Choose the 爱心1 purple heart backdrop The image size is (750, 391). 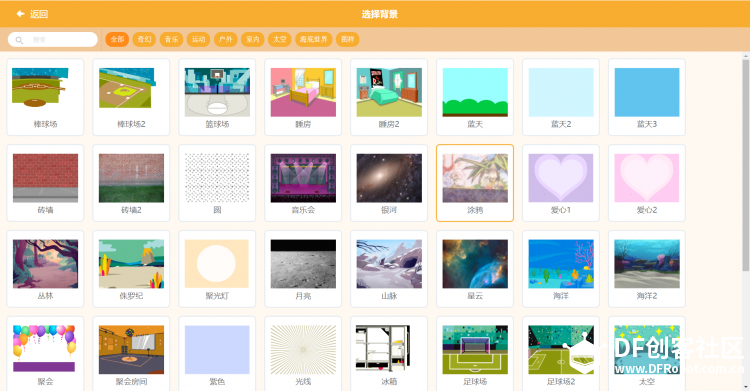[561, 183]
